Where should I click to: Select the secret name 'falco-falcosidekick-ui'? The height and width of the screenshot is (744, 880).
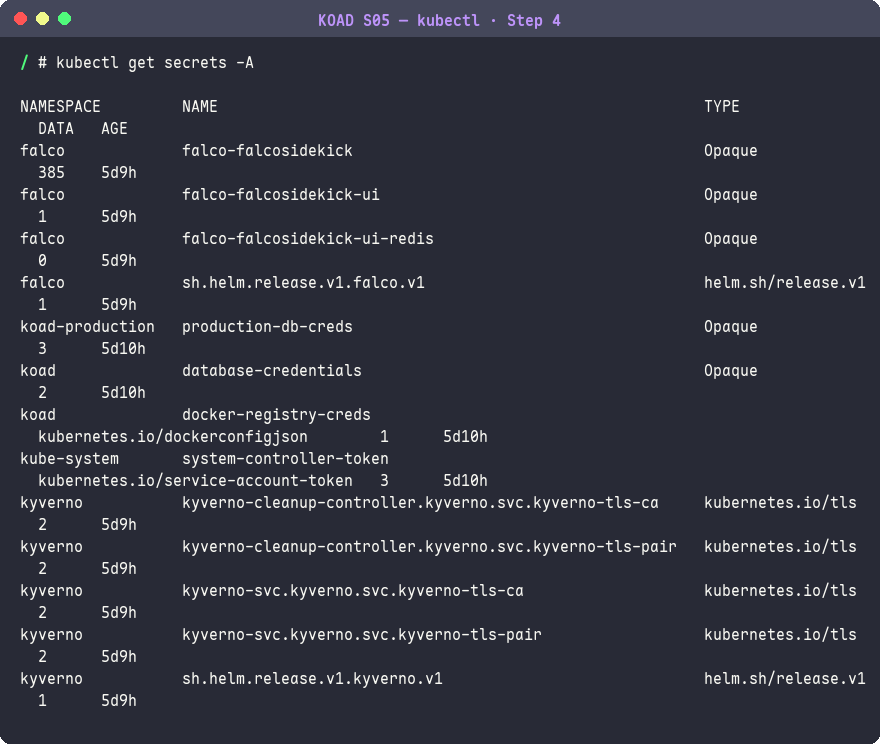click(x=281, y=195)
